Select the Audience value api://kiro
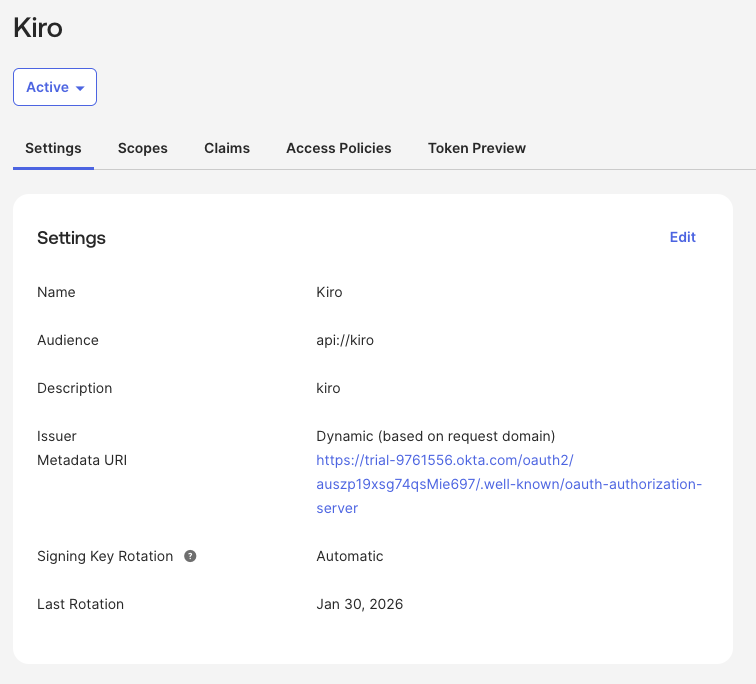Screen dimensions: 756x684 pyautogui.click(x=345, y=340)
